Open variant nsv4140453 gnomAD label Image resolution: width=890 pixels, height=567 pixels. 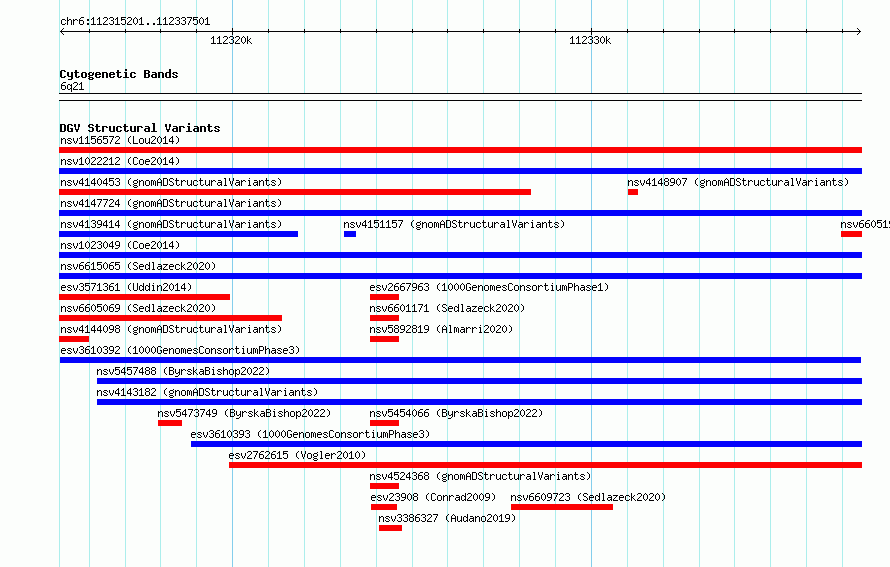click(x=171, y=182)
